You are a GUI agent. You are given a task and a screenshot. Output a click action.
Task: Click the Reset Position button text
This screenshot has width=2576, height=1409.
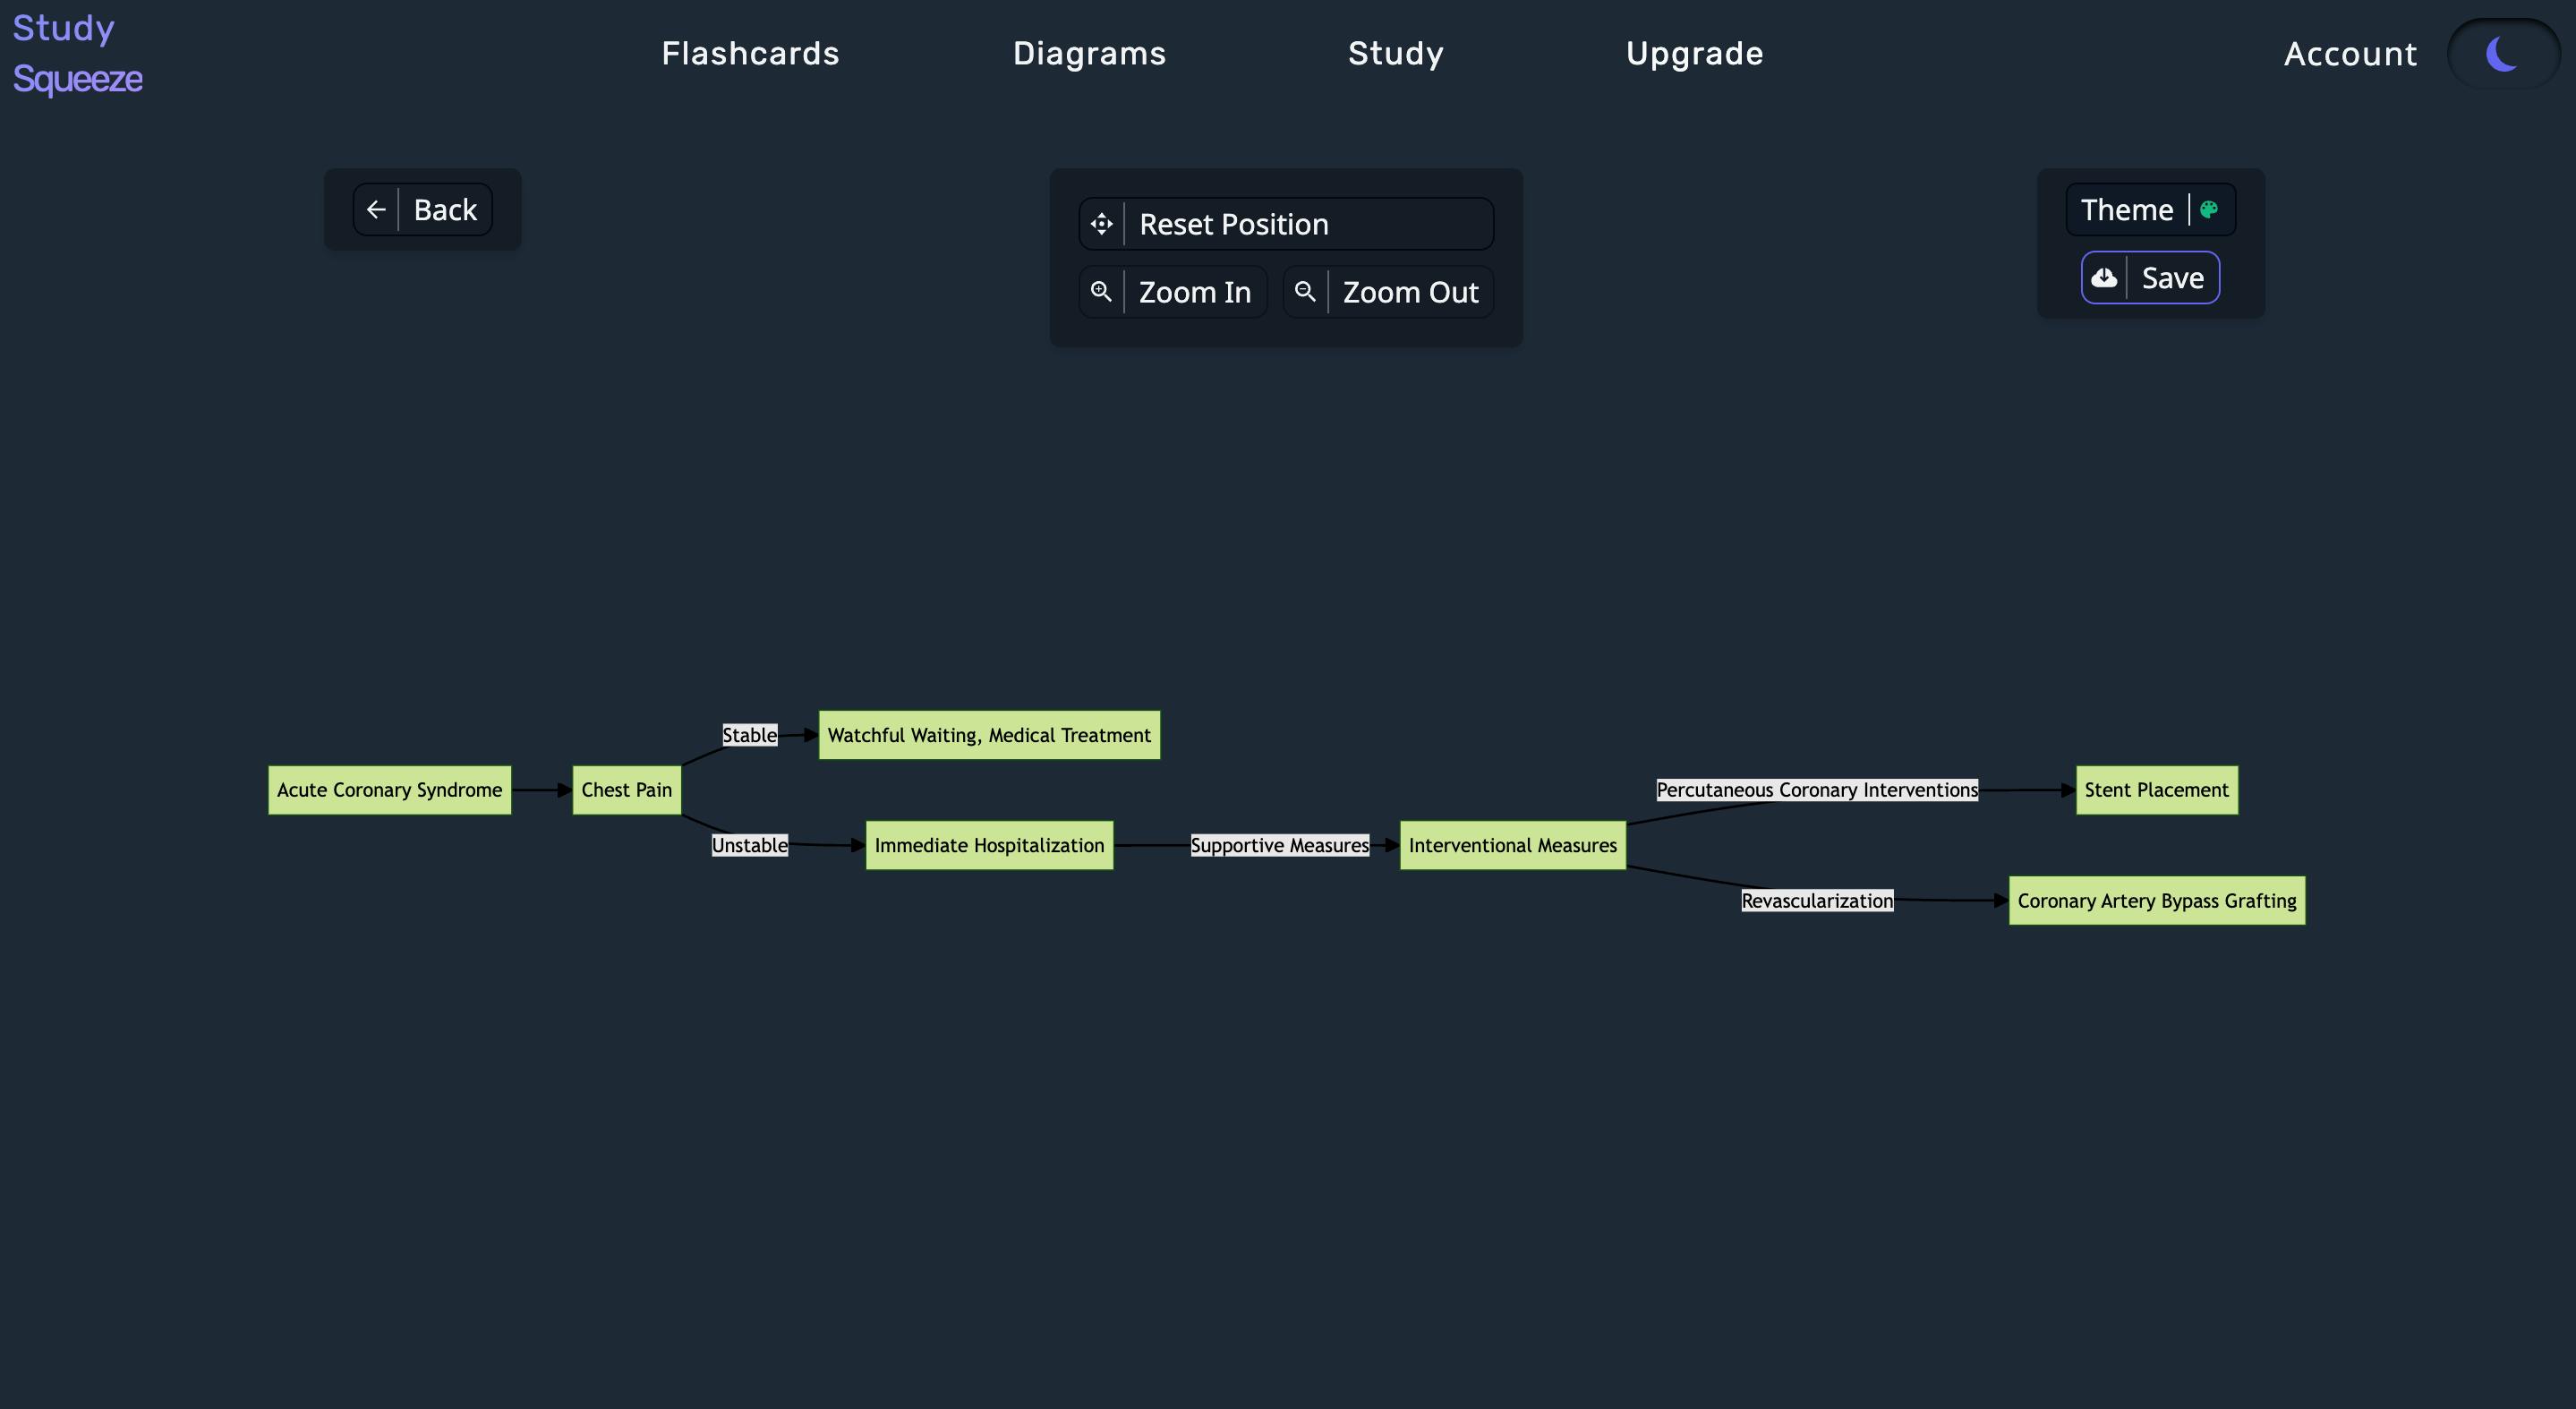pyautogui.click(x=1234, y=224)
